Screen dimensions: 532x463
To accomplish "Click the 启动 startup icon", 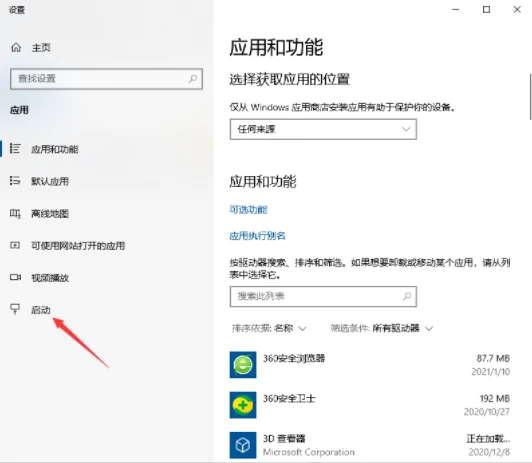I will point(15,309).
